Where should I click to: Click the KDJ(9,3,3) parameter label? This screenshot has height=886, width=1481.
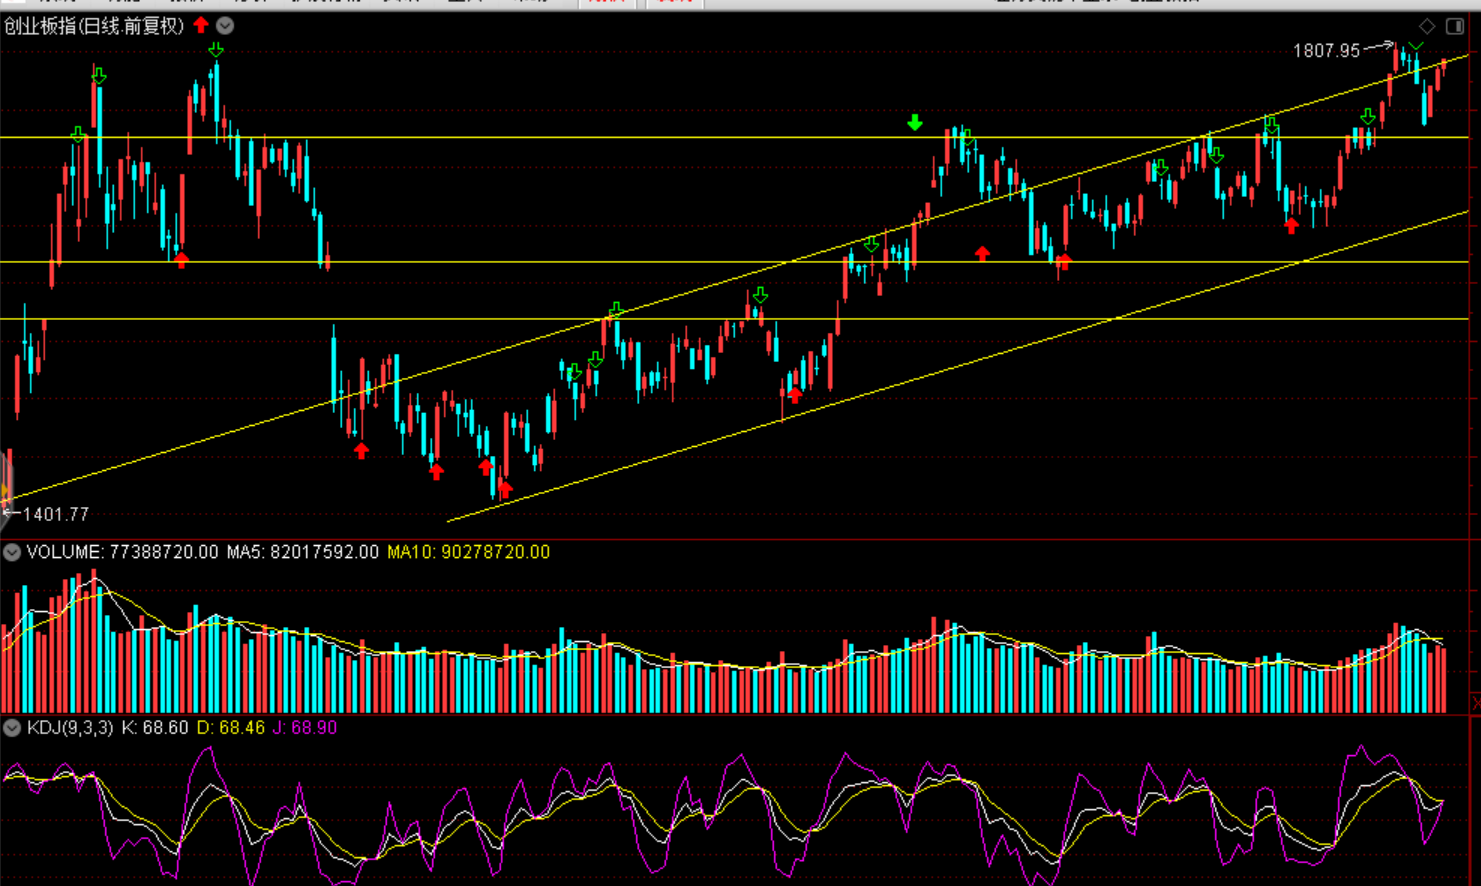click(x=70, y=728)
